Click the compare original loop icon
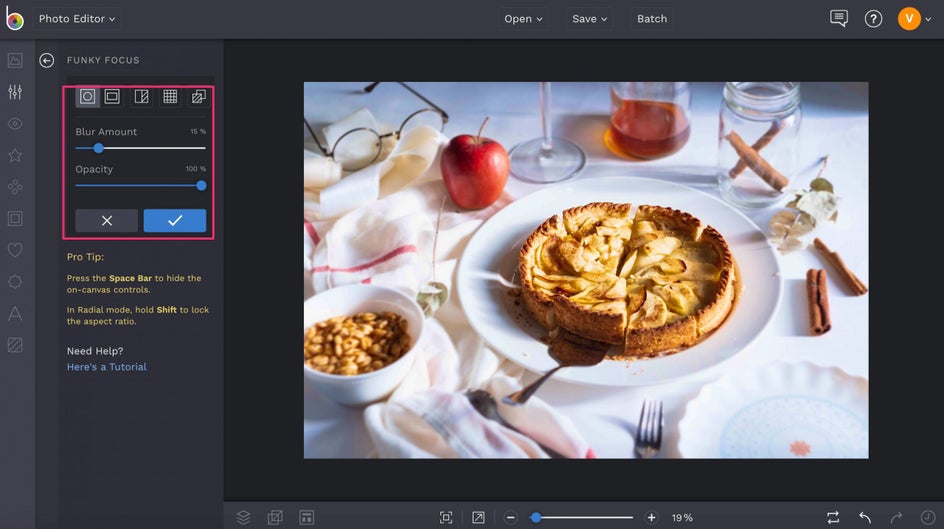 pos(833,518)
